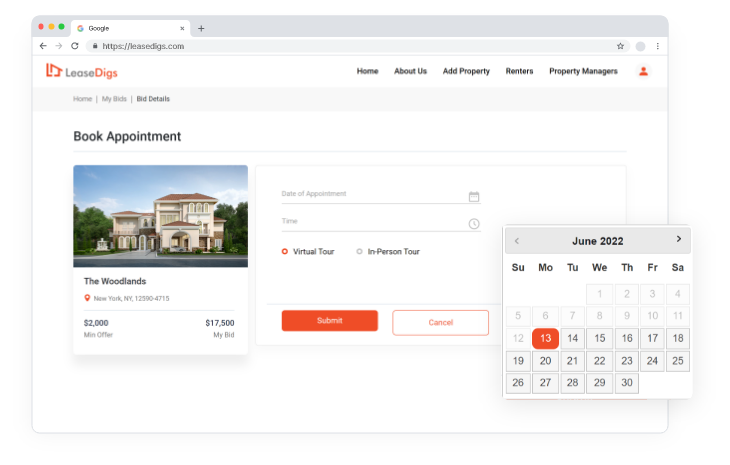This screenshot has width=730, height=465.
Task: Click the $2,000 Min Offer value
Action: click(x=96, y=323)
